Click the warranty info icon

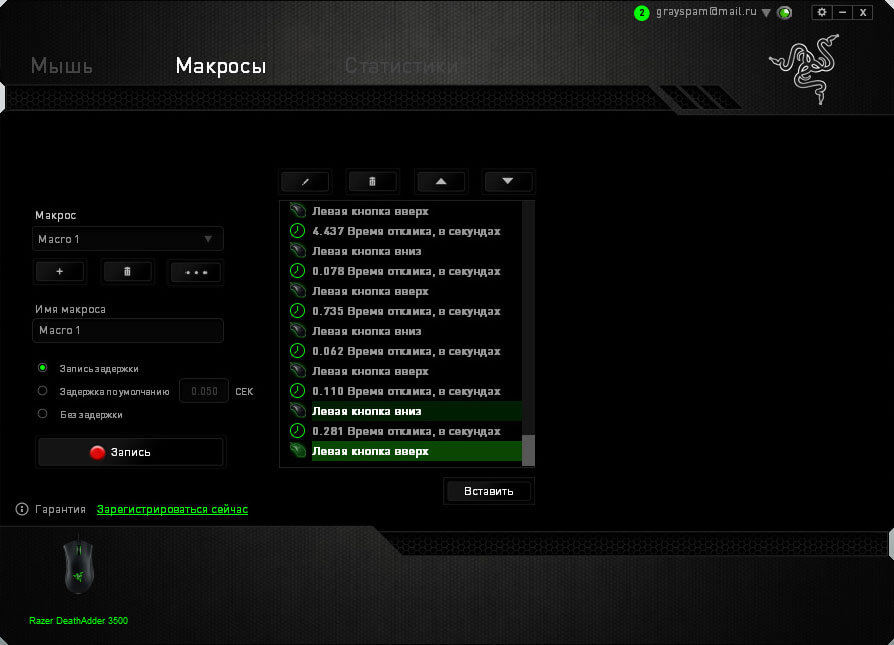pos(22,509)
